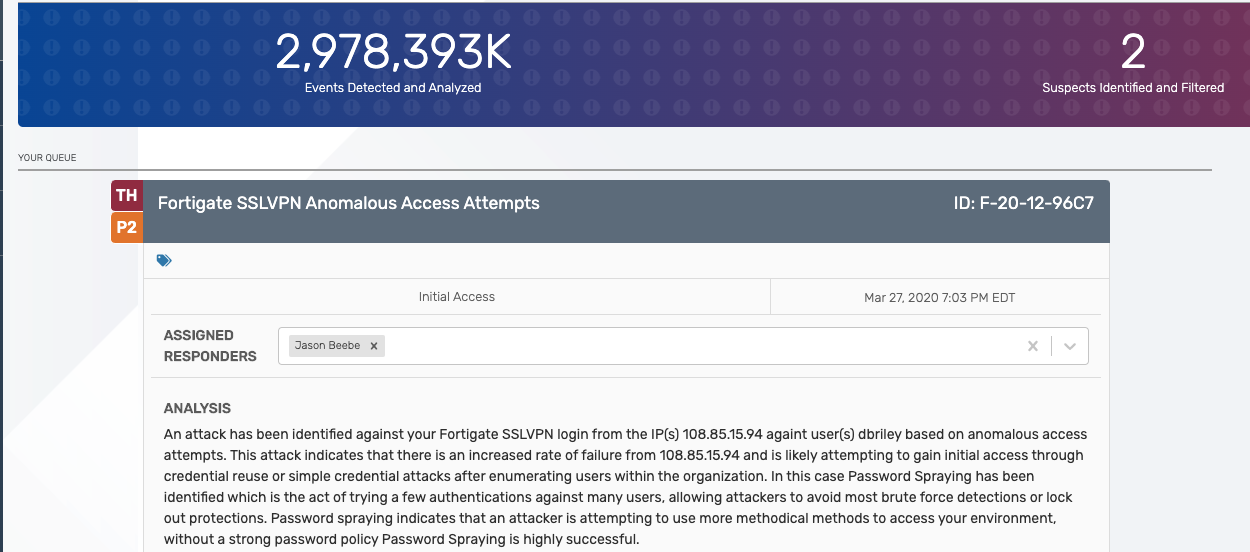Click the orange P2 priority badge
Screen dimensions: 1250x552
[127, 228]
